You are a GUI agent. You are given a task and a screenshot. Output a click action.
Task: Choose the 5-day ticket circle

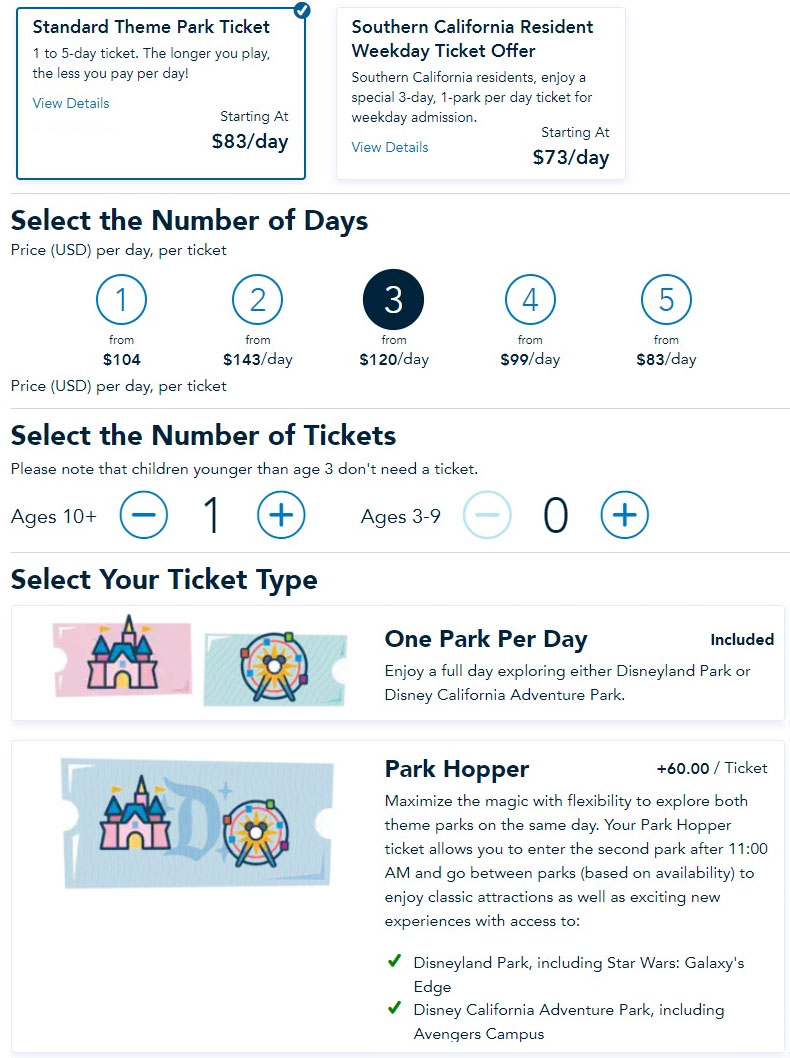[x=666, y=300]
